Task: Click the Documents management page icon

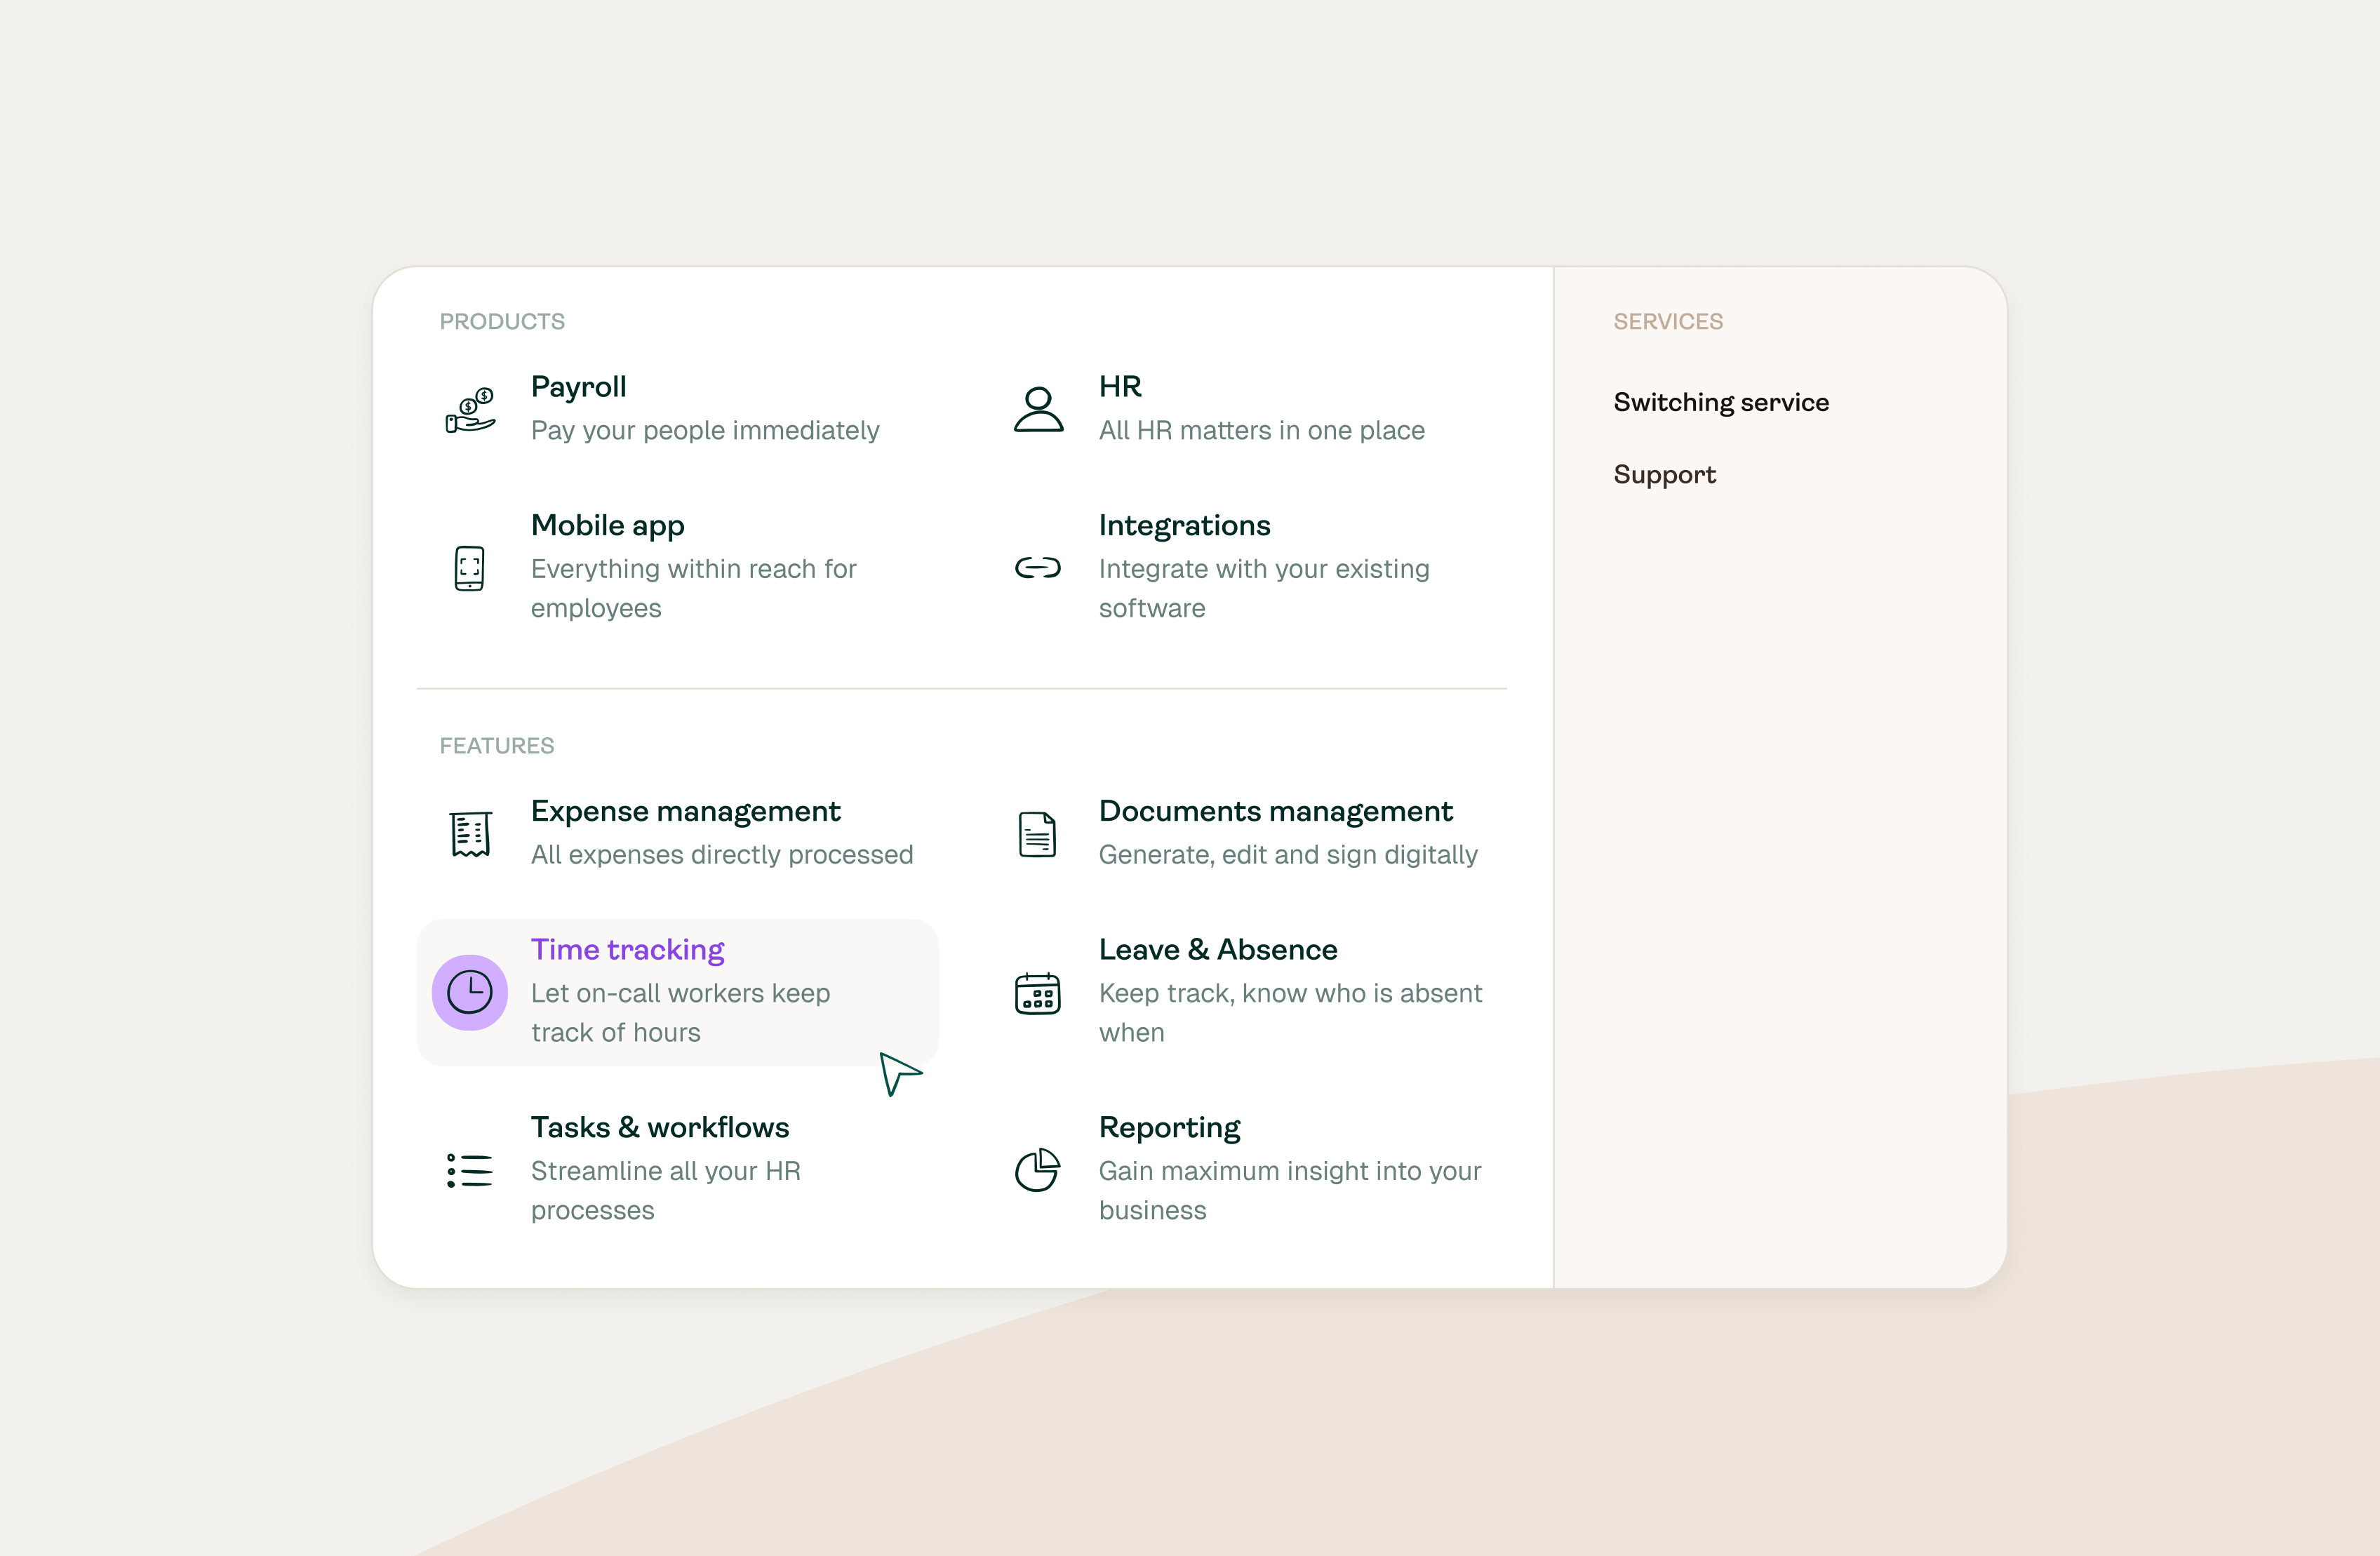Action: click(1037, 834)
